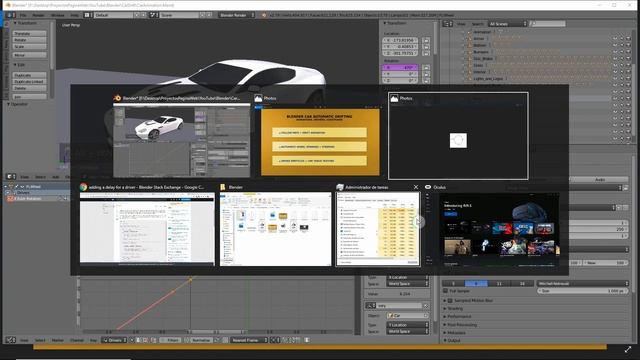Select Lights_and_Logos in the outliner
This screenshot has width=640, height=360.
pos(487,78)
